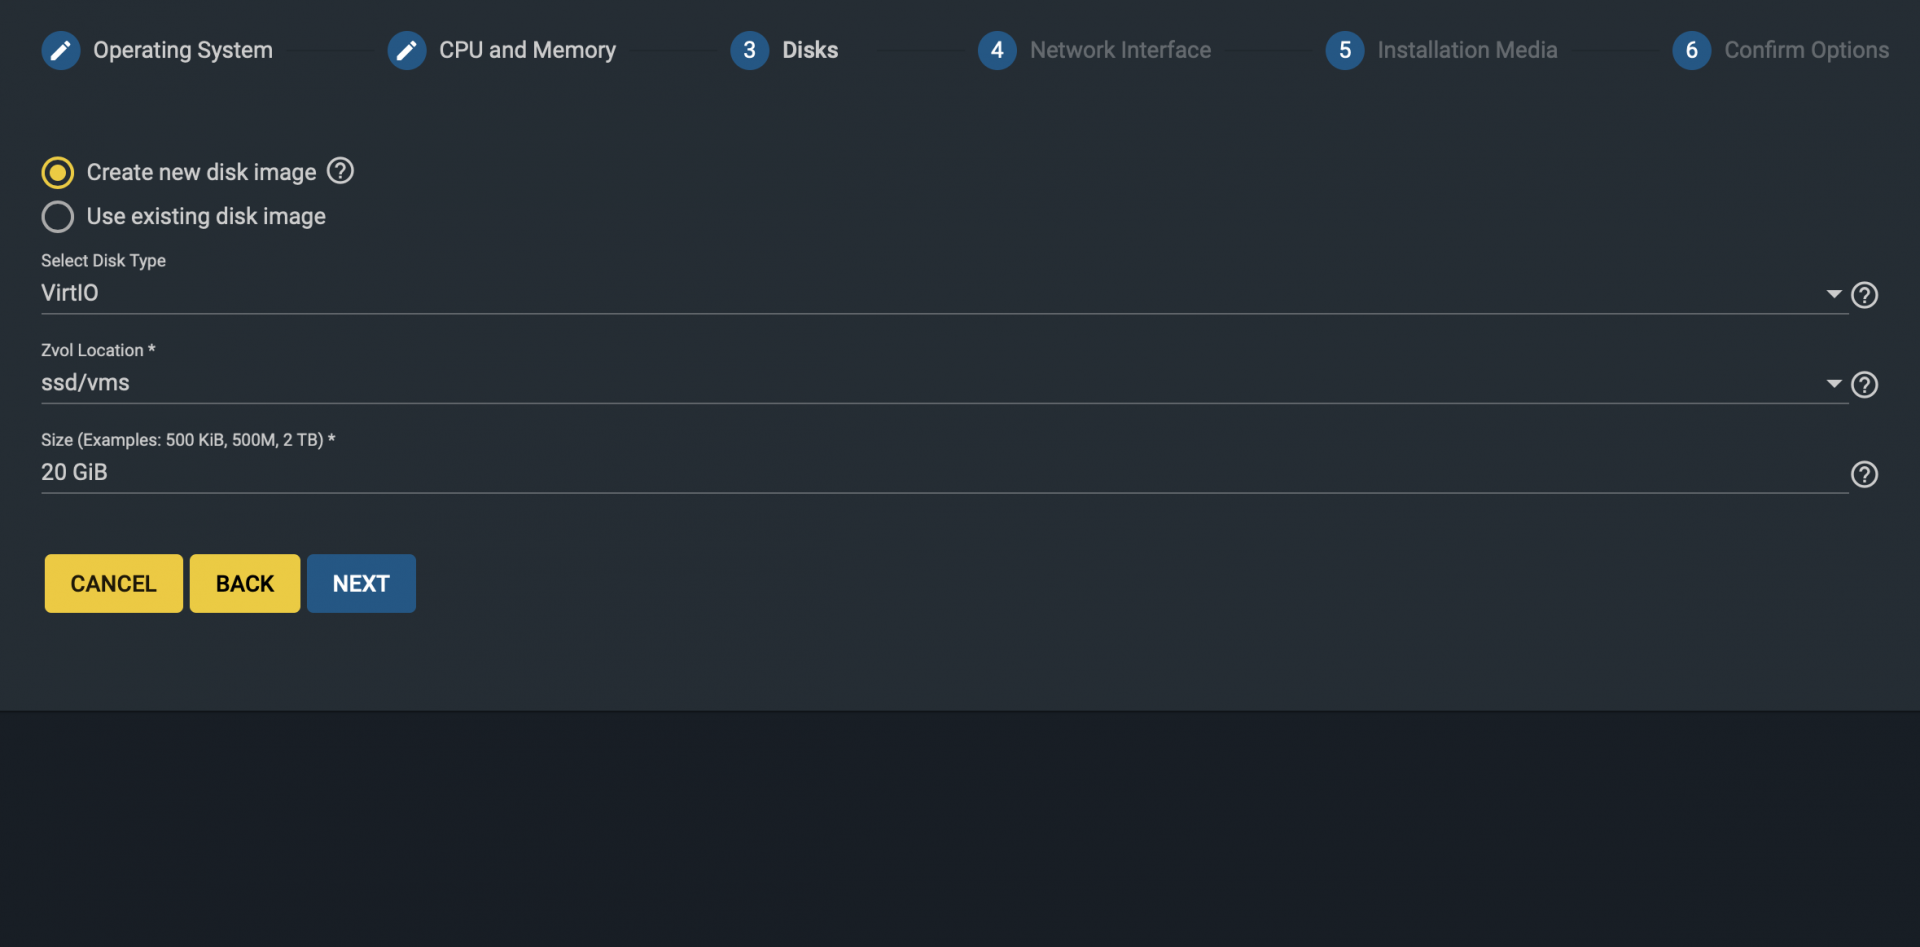Viewport: 1920px width, 947px height.
Task: Click the 'Use existing disk image' label text
Action: click(x=206, y=216)
